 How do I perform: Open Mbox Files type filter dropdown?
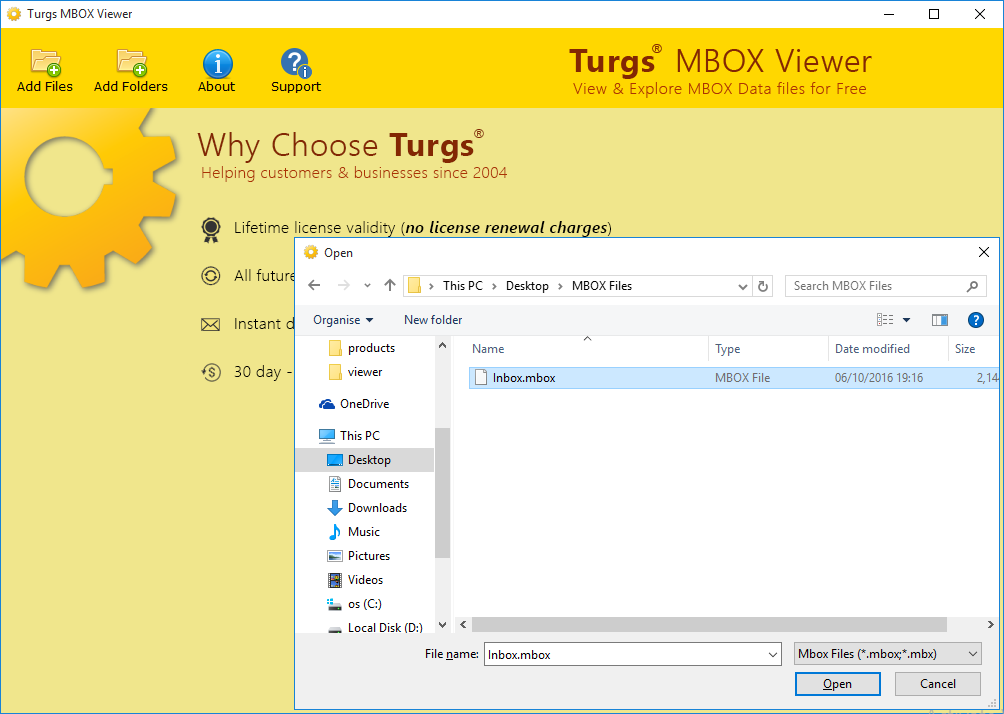pyautogui.click(x=887, y=654)
